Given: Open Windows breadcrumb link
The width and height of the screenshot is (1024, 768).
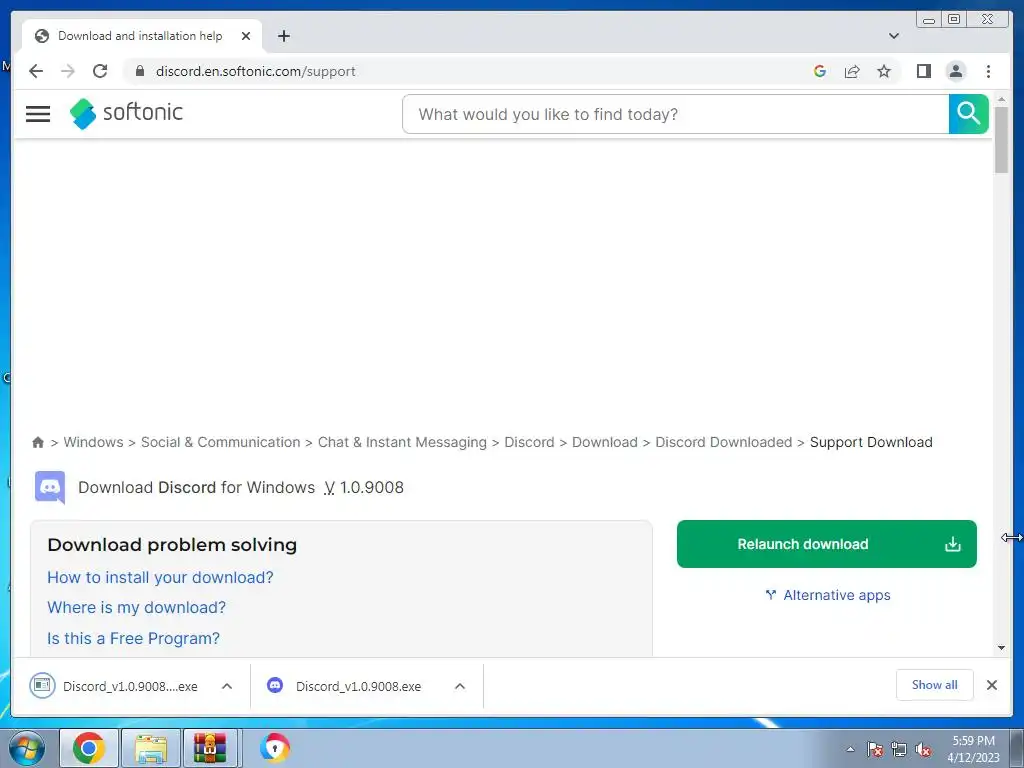Looking at the screenshot, I should coord(93,442).
